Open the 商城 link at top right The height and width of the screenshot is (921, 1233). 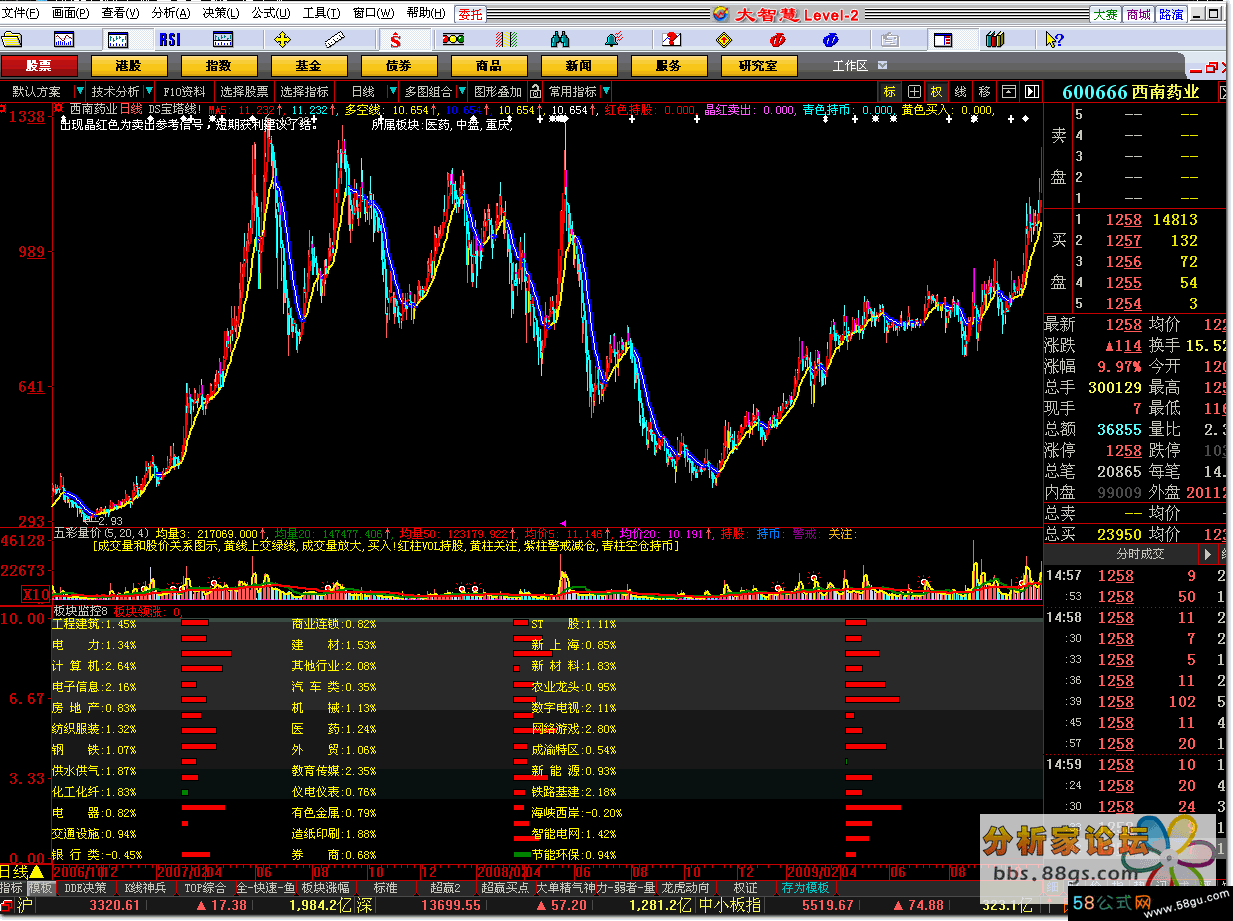click(1138, 14)
